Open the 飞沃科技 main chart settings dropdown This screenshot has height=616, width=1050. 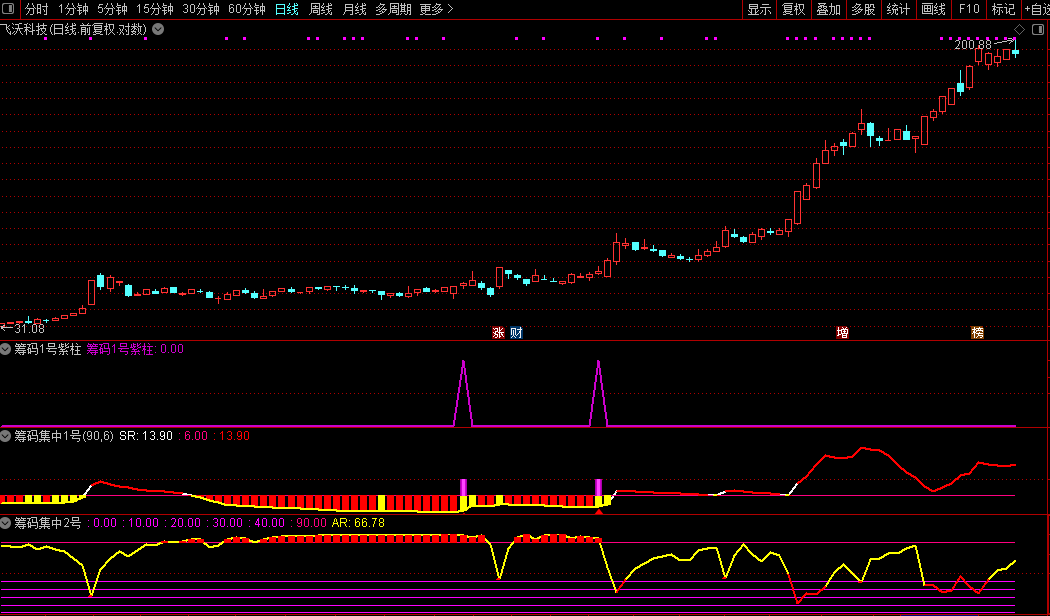(x=158, y=29)
